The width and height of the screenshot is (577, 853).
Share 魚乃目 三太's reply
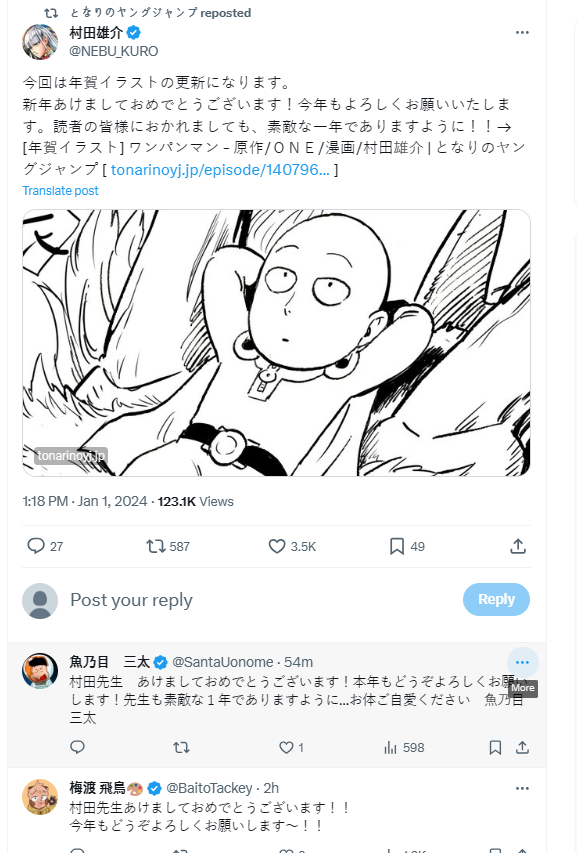522,747
